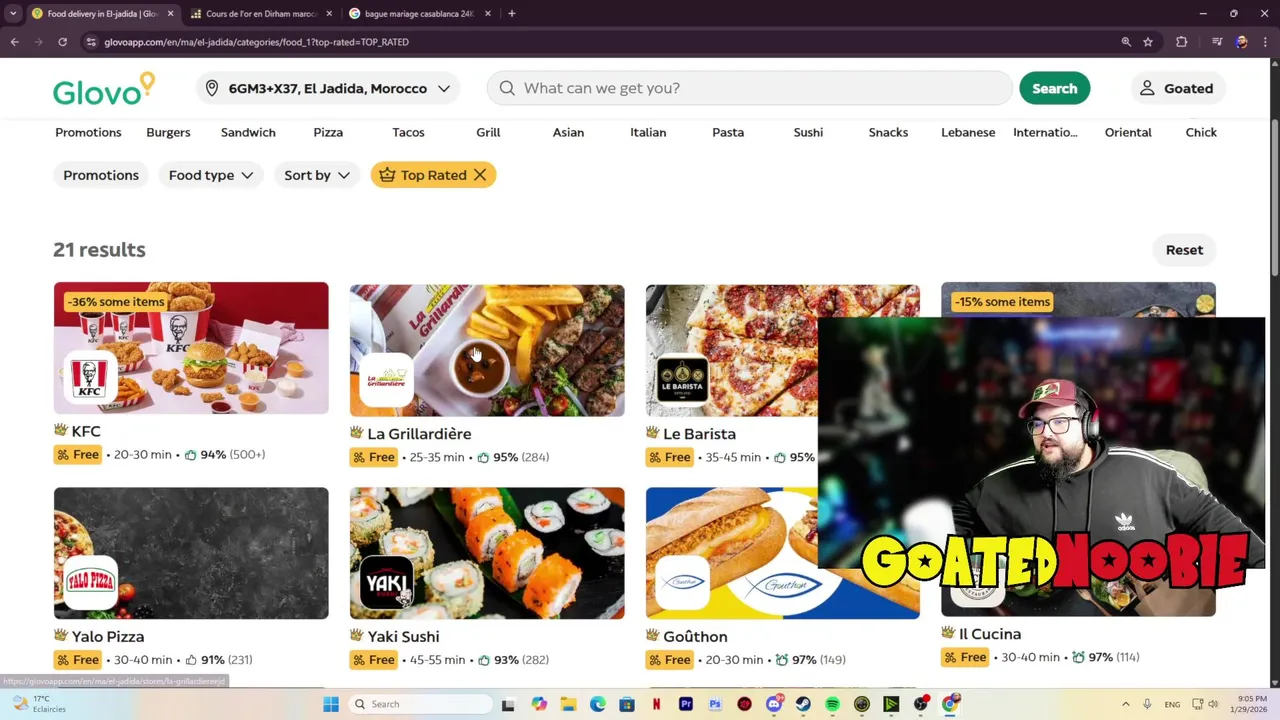Screen dimensions: 1280x720
Task: Select the Burgers category
Action: coord(168,132)
